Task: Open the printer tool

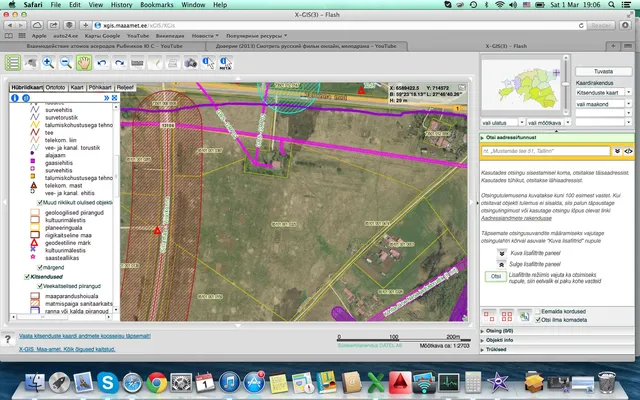Action: [173, 63]
